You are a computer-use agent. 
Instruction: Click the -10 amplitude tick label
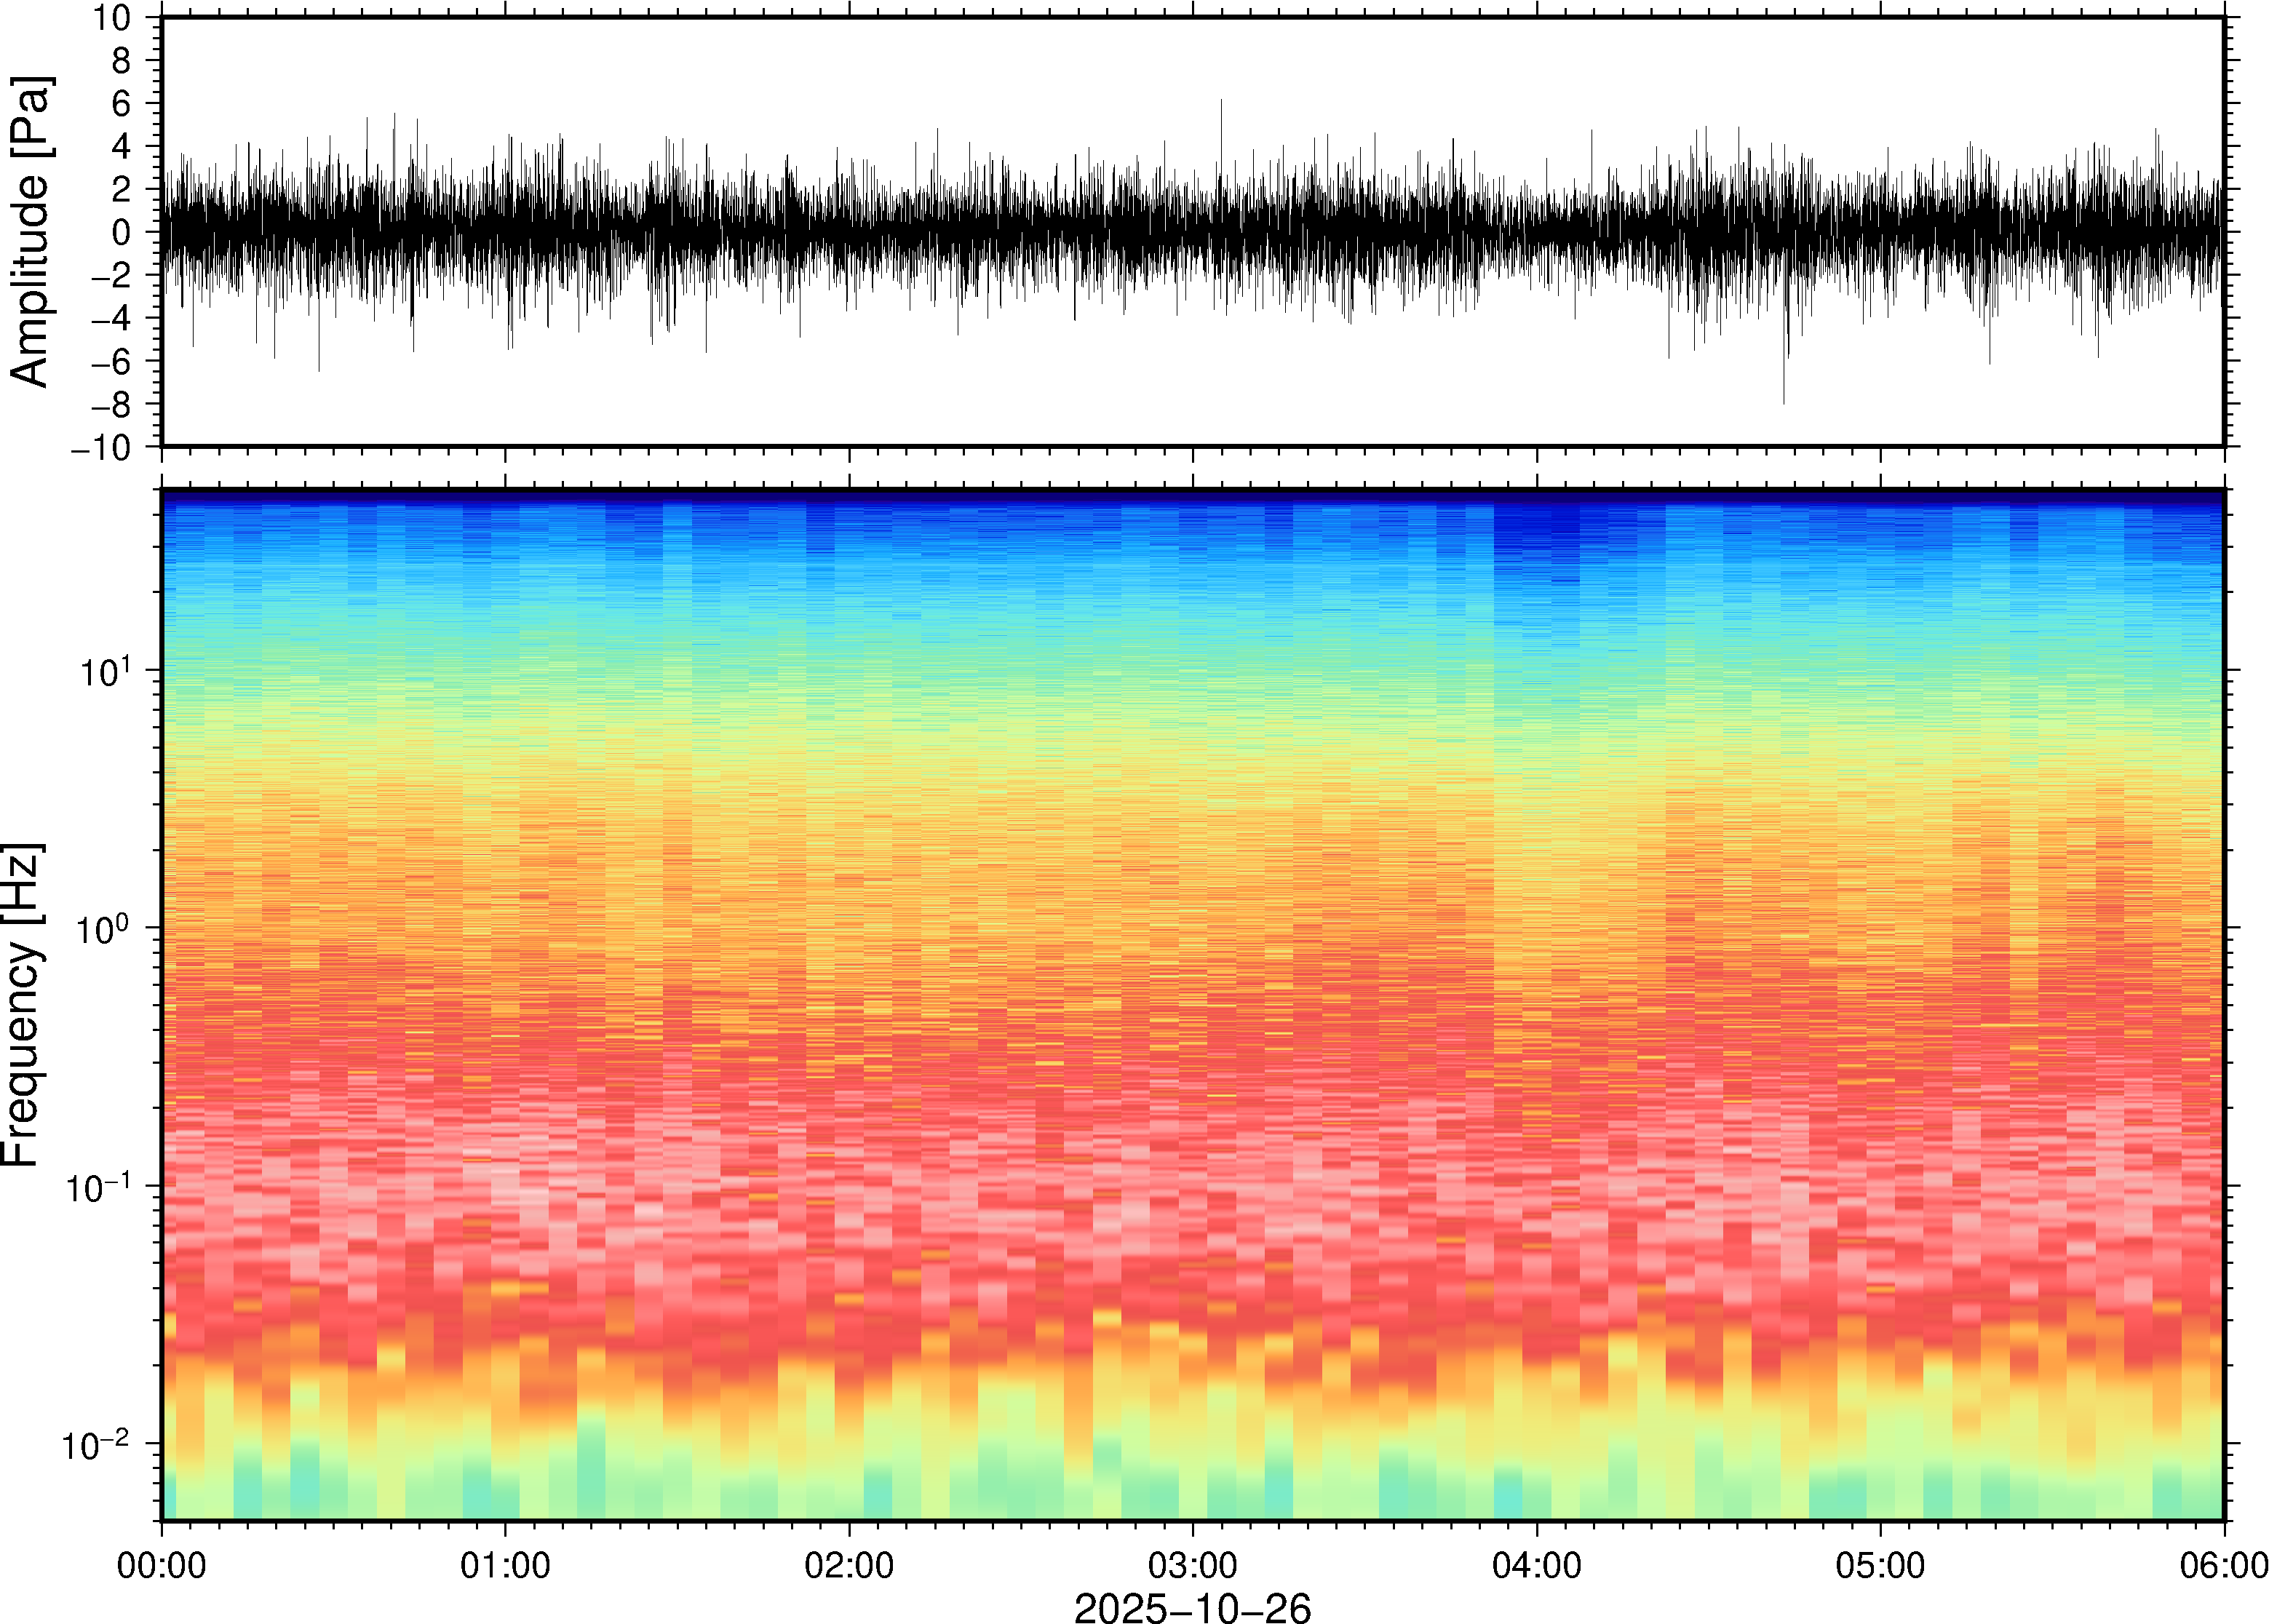click(101, 448)
